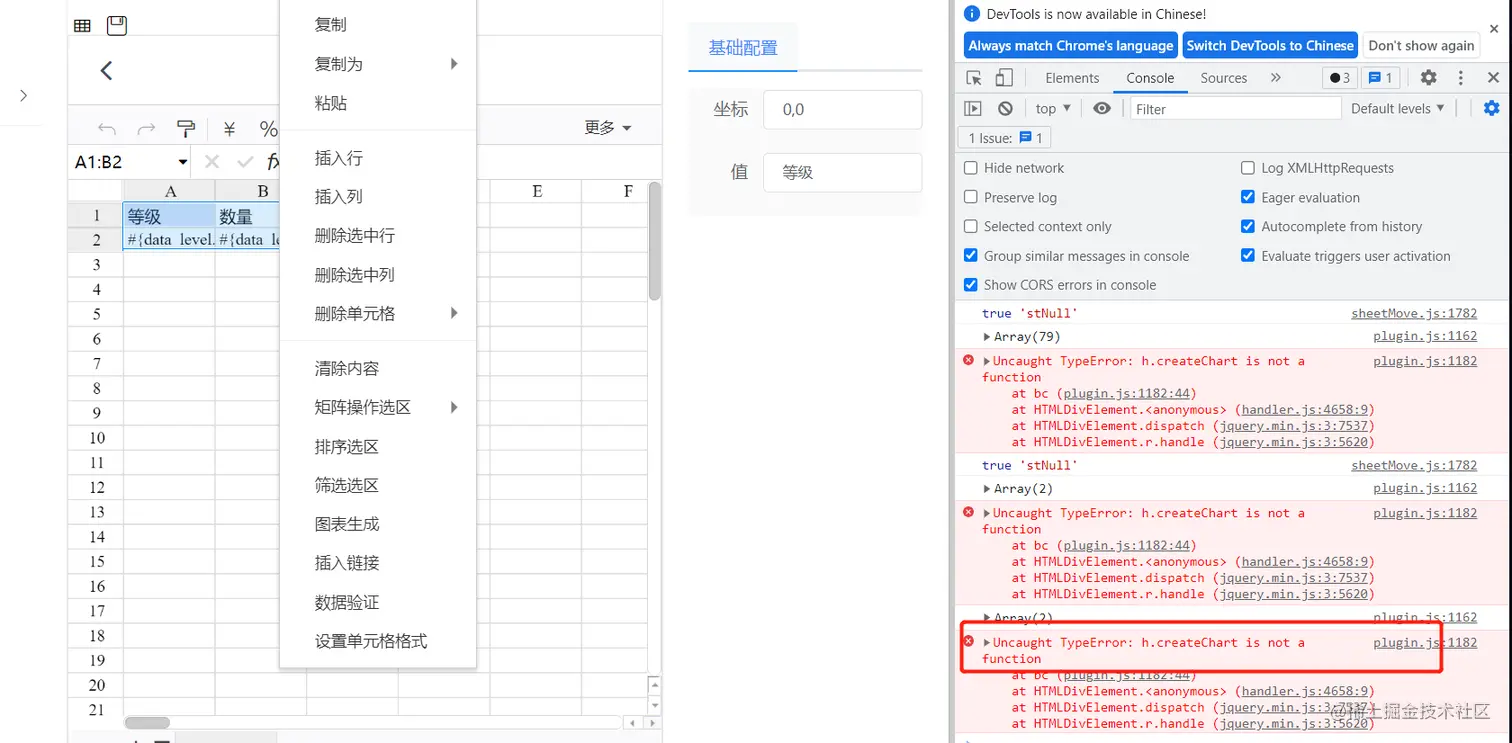Go back using the left chevron arrow

(107, 70)
